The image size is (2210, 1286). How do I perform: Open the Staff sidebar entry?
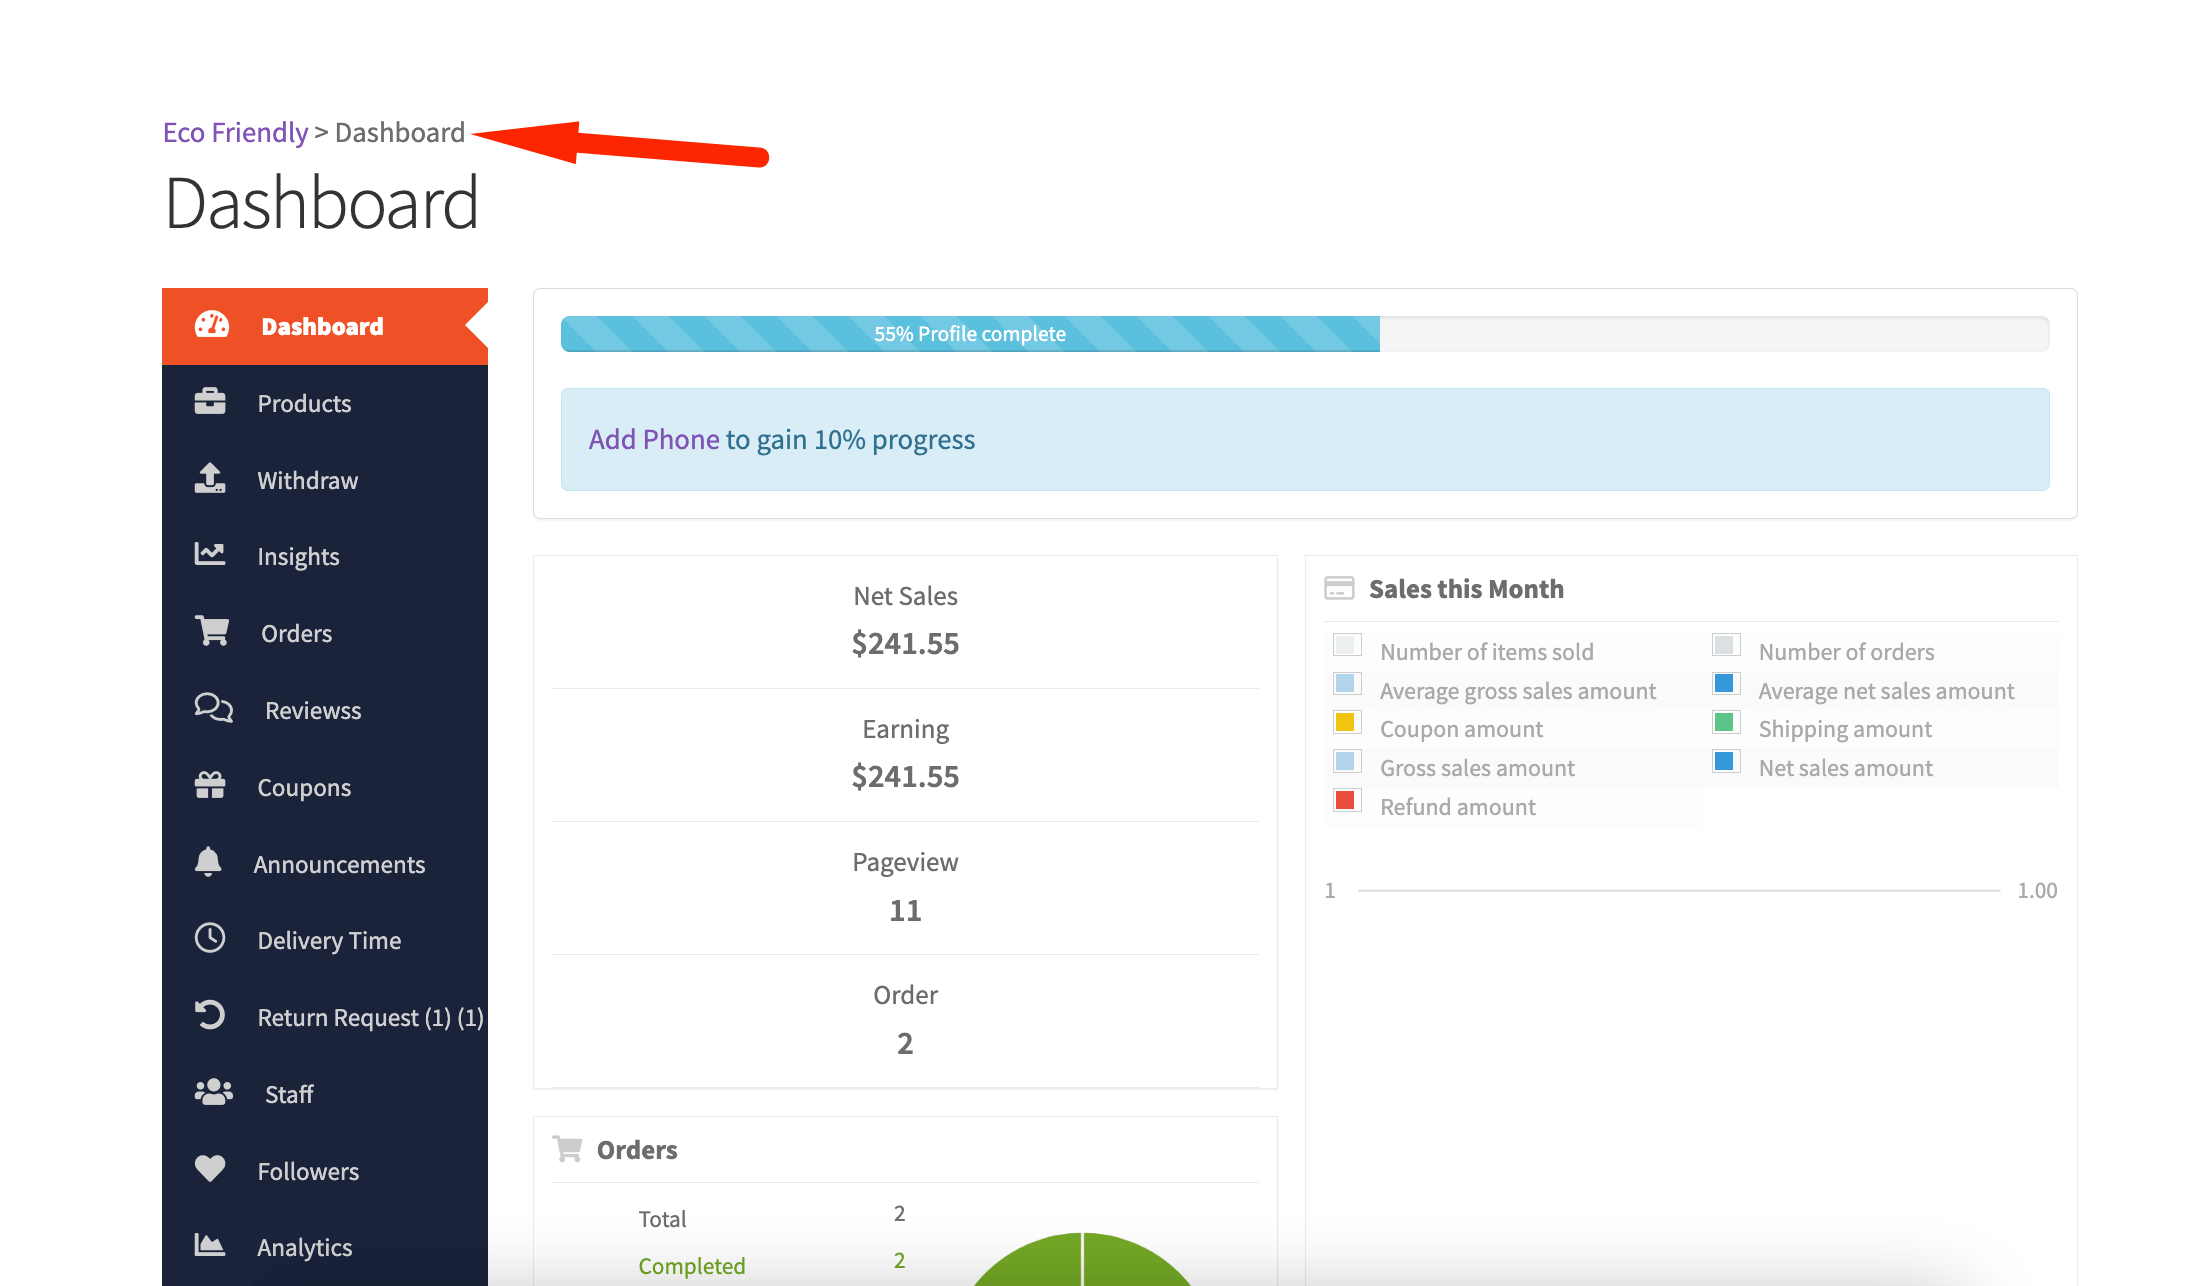tap(325, 1094)
